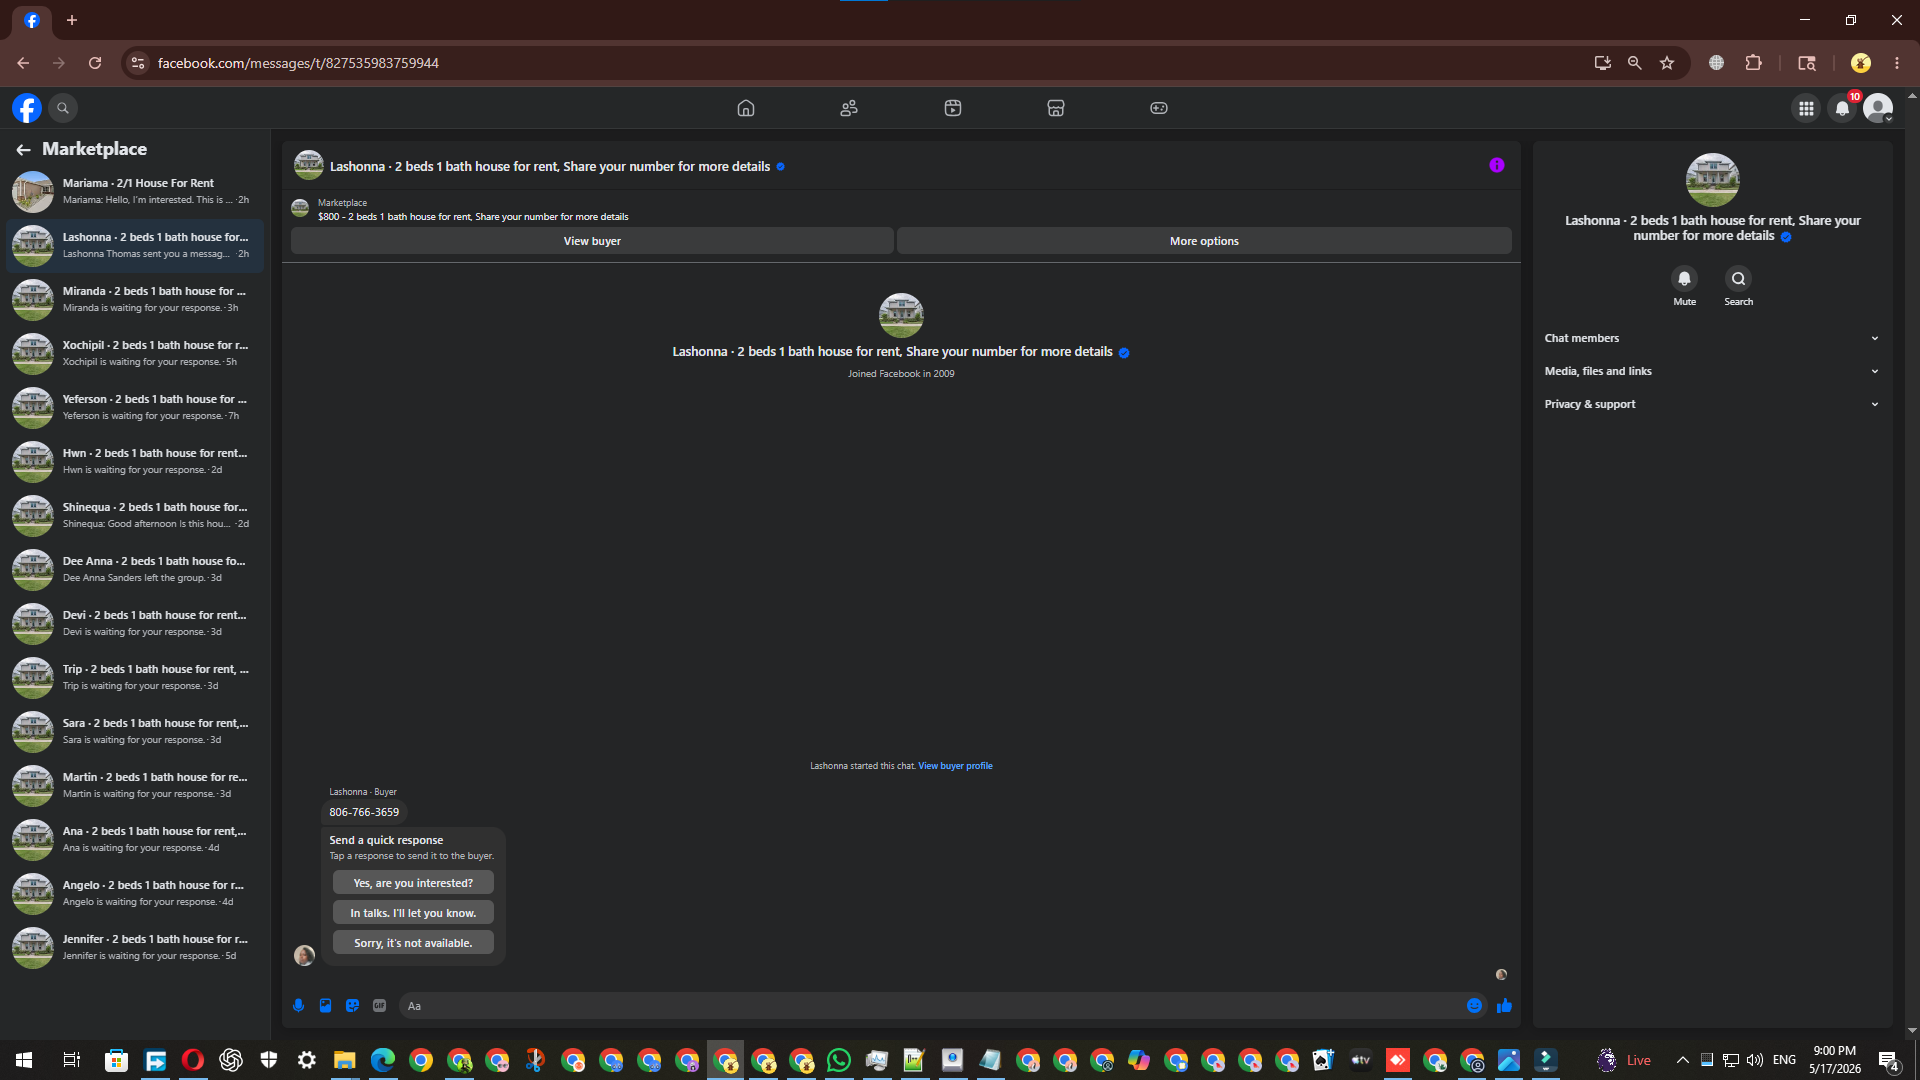This screenshot has width=1920, height=1080.
Task: Open WhatsApp from the taskbar
Action: coord(839,1060)
